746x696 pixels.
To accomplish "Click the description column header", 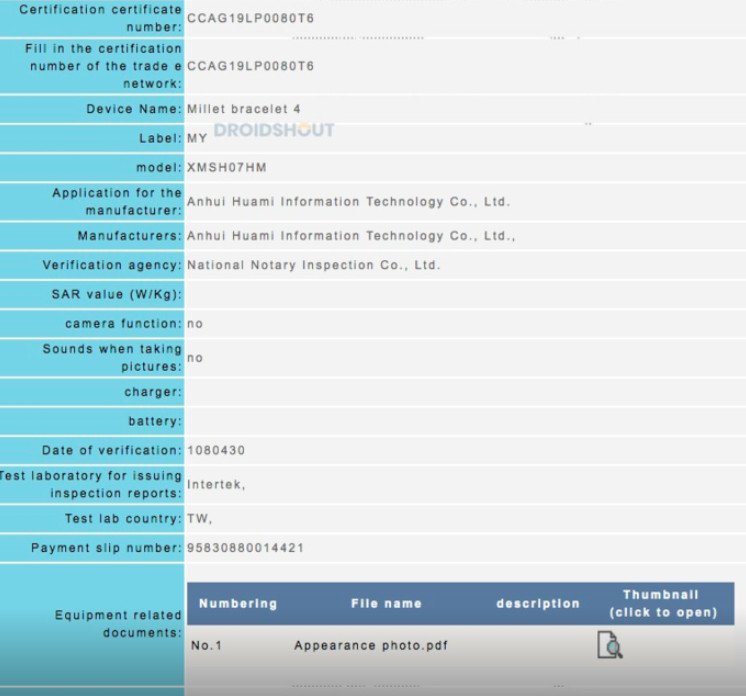I will 538,603.
